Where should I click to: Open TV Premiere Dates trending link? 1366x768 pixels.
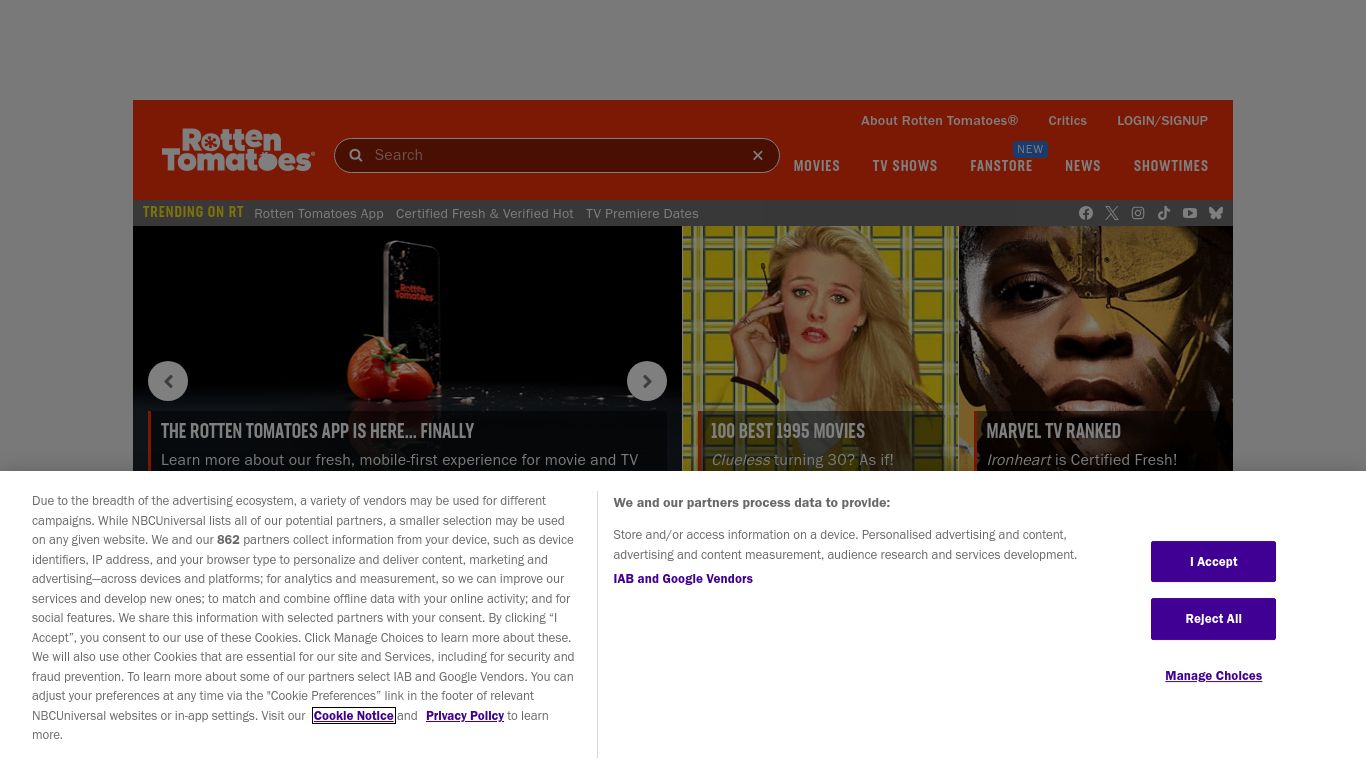642,213
